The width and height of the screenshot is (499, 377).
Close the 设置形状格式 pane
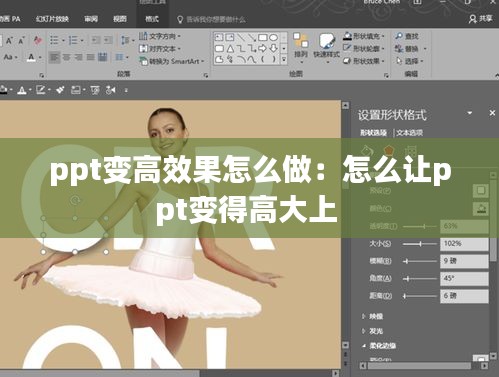pos(492,113)
